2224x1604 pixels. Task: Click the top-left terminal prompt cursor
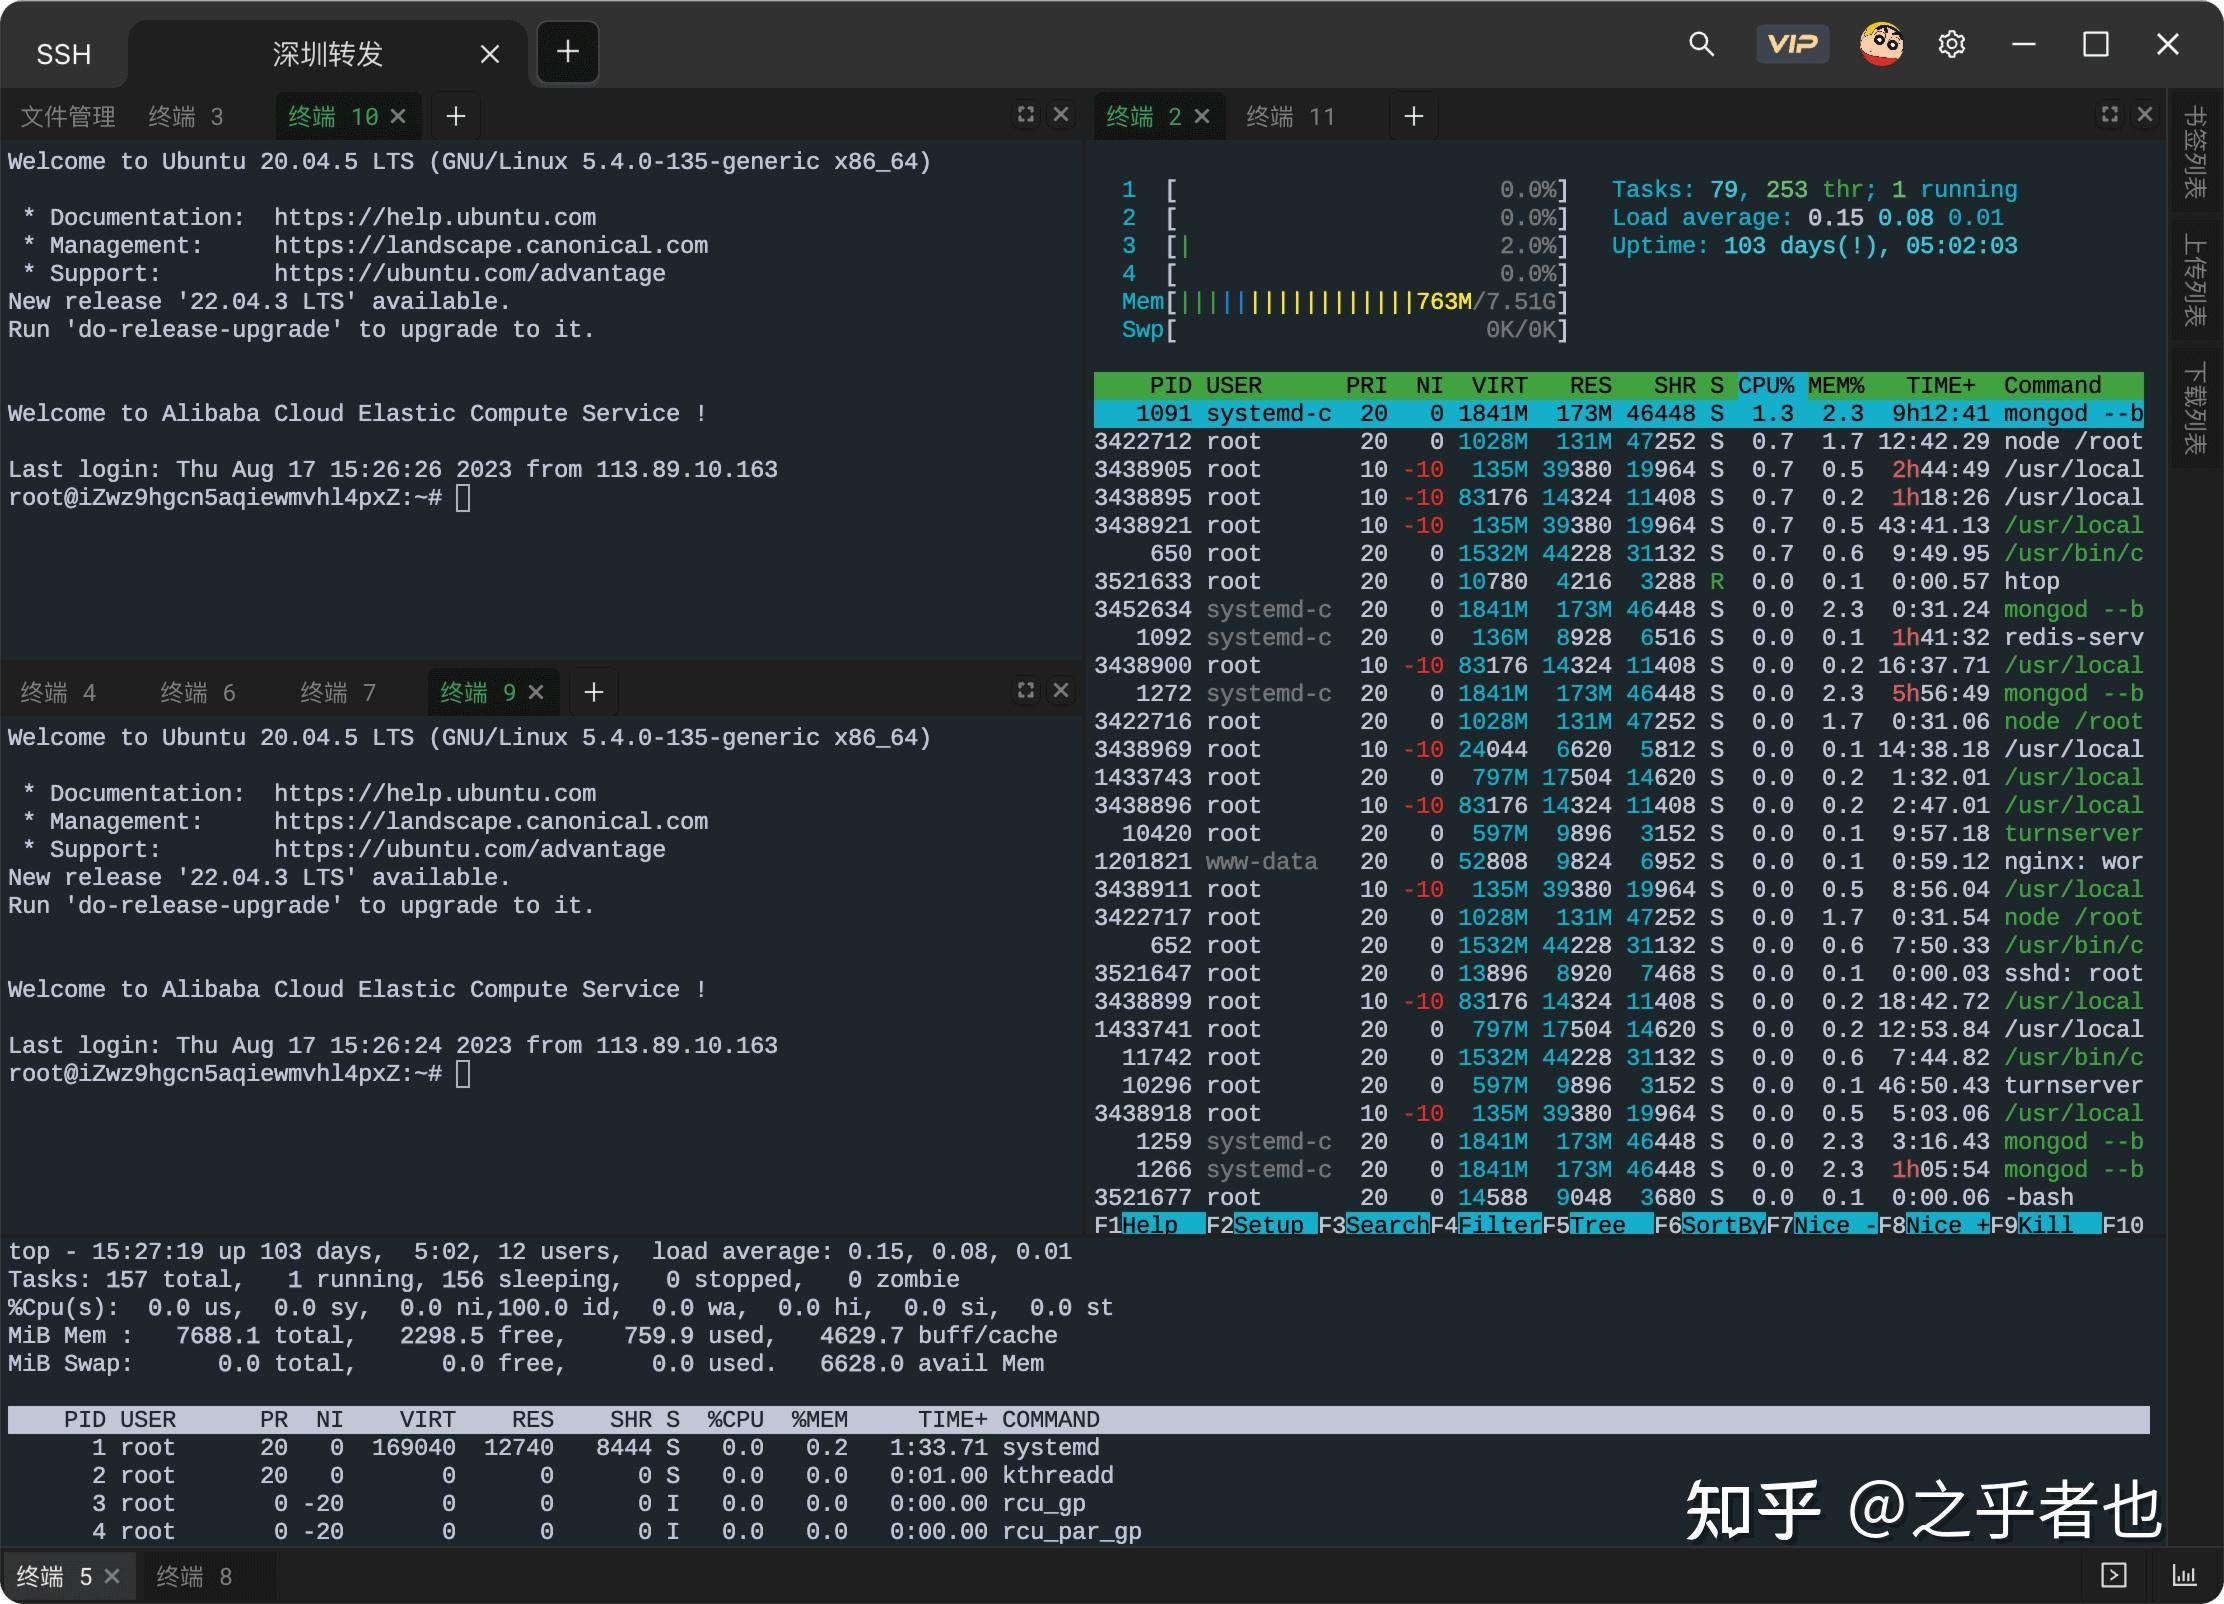pos(463,497)
